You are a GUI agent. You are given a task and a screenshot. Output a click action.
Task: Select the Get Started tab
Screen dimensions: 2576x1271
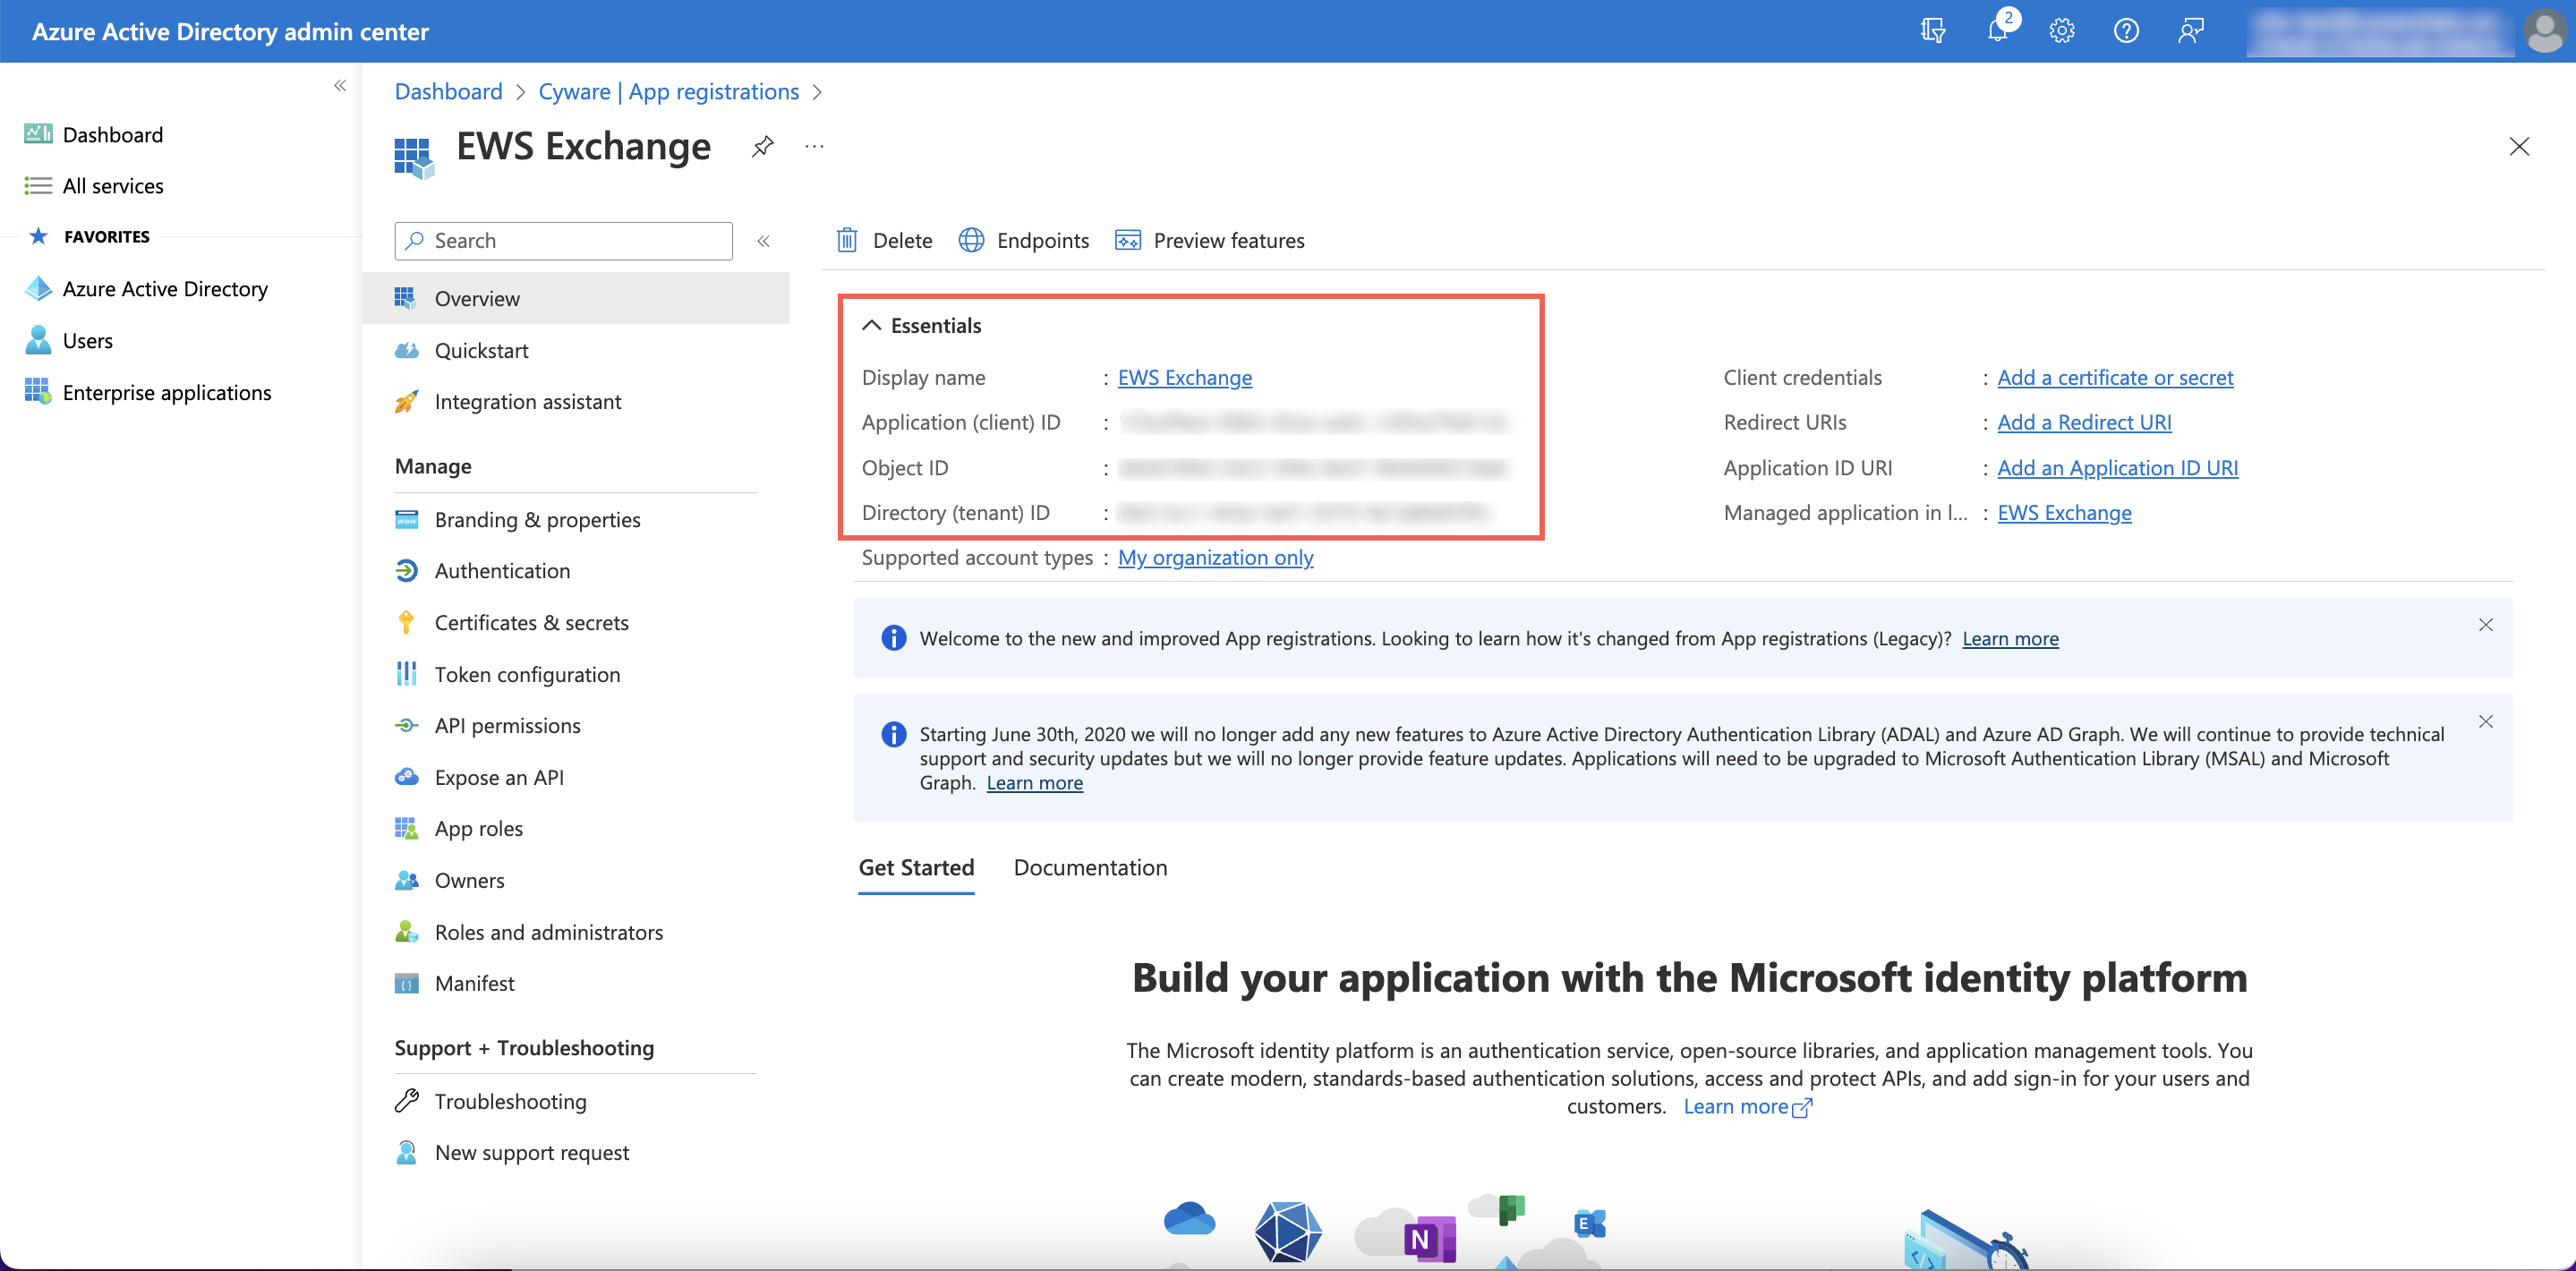coord(917,867)
